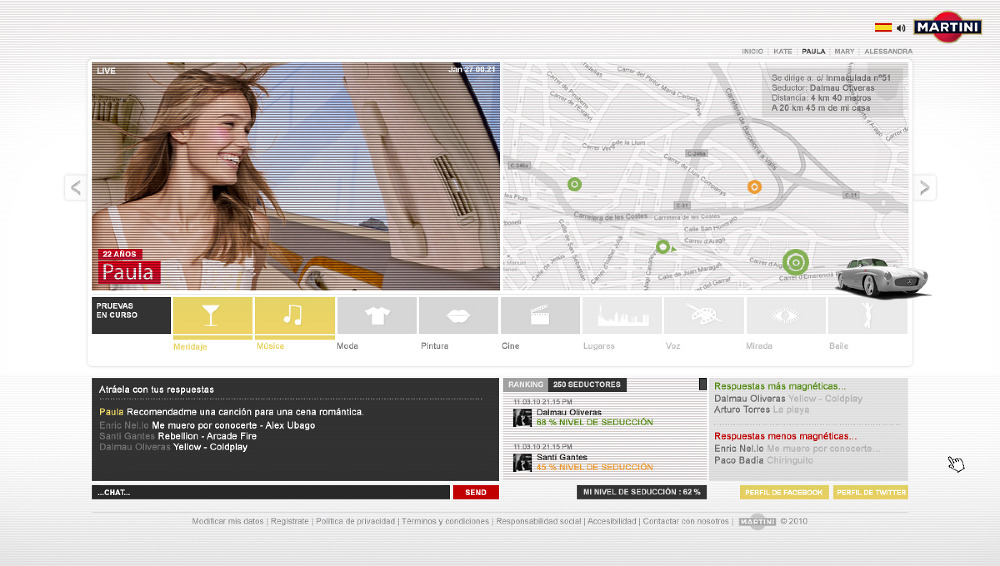Click the Mirada eye icon
The width and height of the screenshot is (1000, 566).
(x=785, y=316)
